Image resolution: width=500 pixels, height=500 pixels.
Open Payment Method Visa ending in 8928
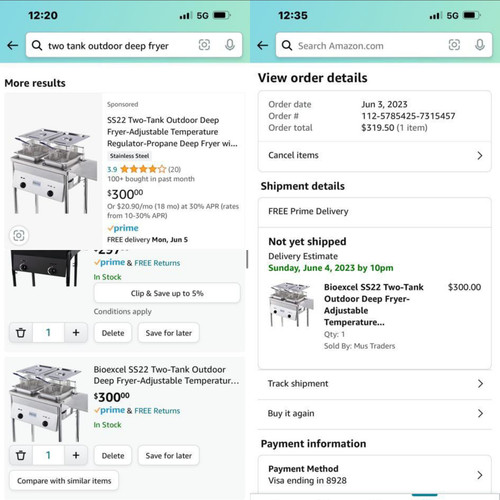[375, 474]
